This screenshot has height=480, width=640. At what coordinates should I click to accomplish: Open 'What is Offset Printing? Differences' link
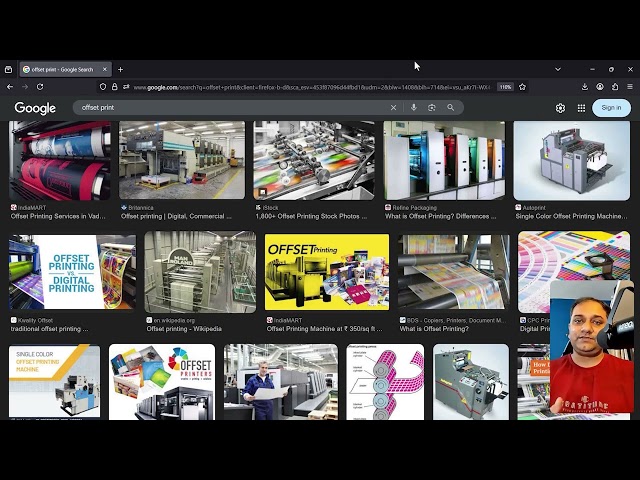click(x=441, y=216)
